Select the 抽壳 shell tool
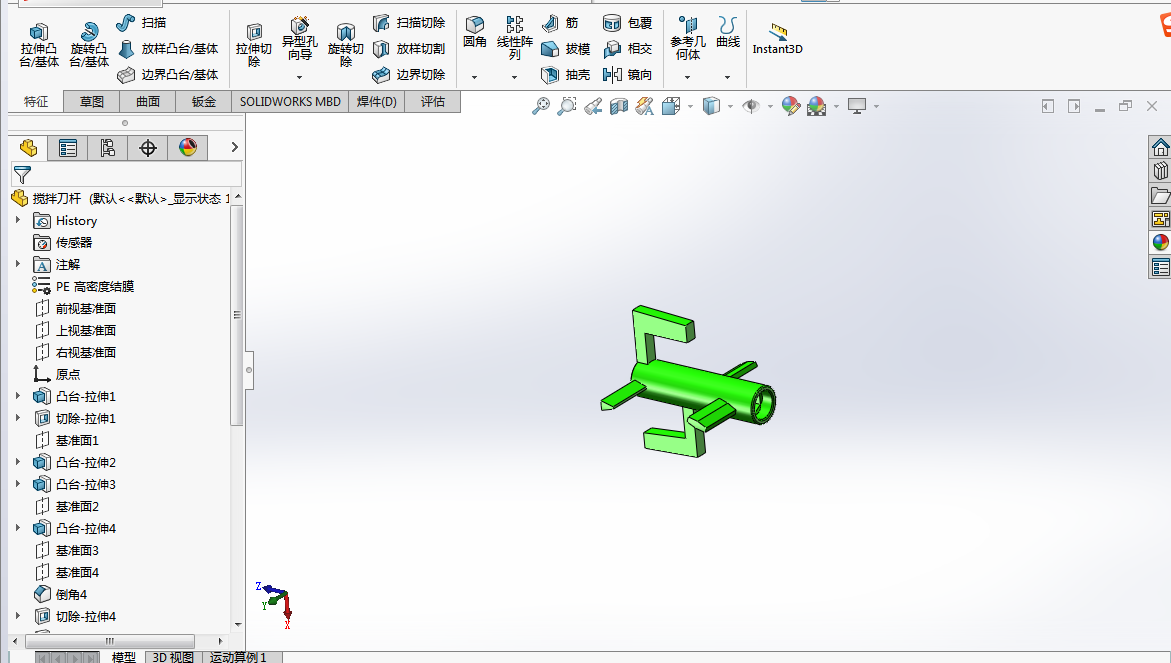 click(x=565, y=75)
